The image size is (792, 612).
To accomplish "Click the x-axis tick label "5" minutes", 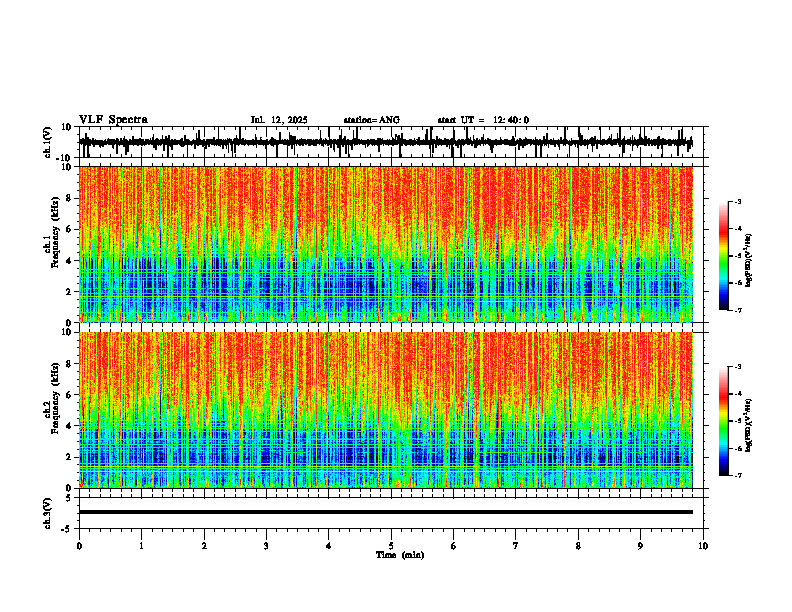I will (391, 546).
